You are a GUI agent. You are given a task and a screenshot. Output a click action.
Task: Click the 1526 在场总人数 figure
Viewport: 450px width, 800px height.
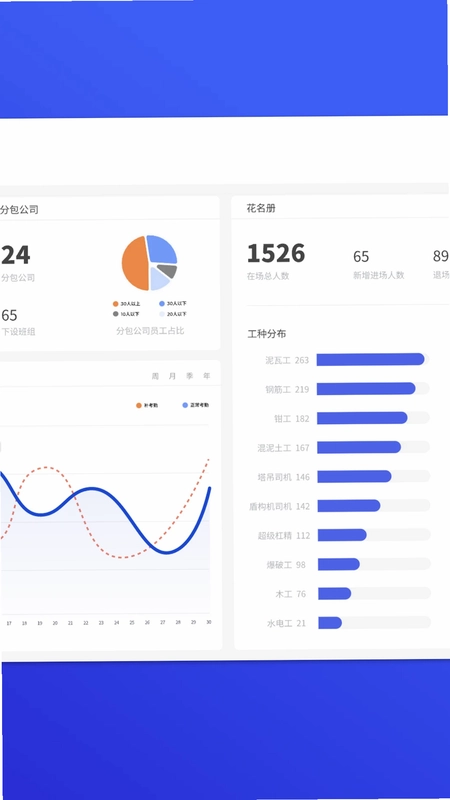276,254
